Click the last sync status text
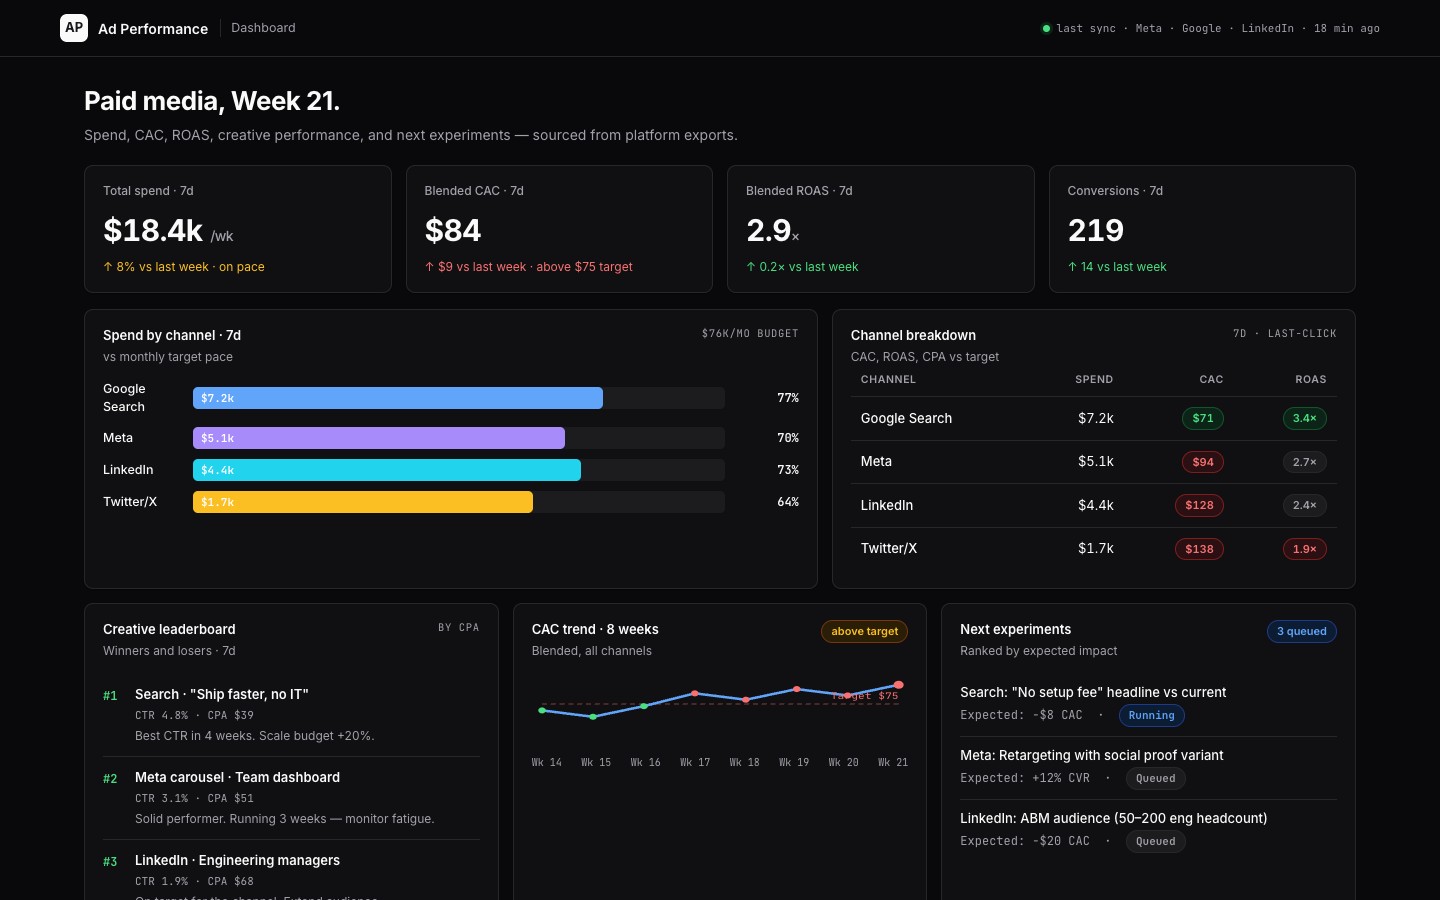1440x900 pixels. tap(1218, 29)
